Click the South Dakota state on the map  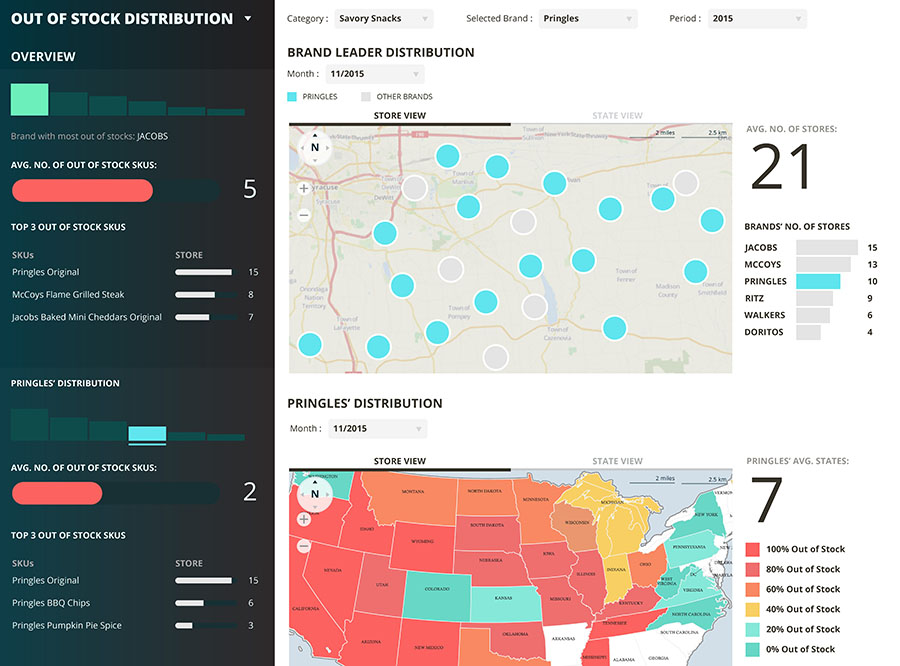click(x=487, y=533)
